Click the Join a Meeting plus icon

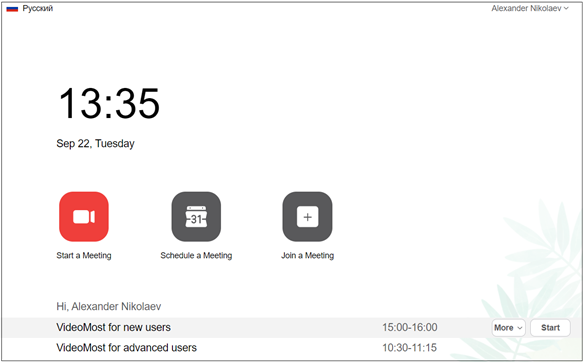307,217
